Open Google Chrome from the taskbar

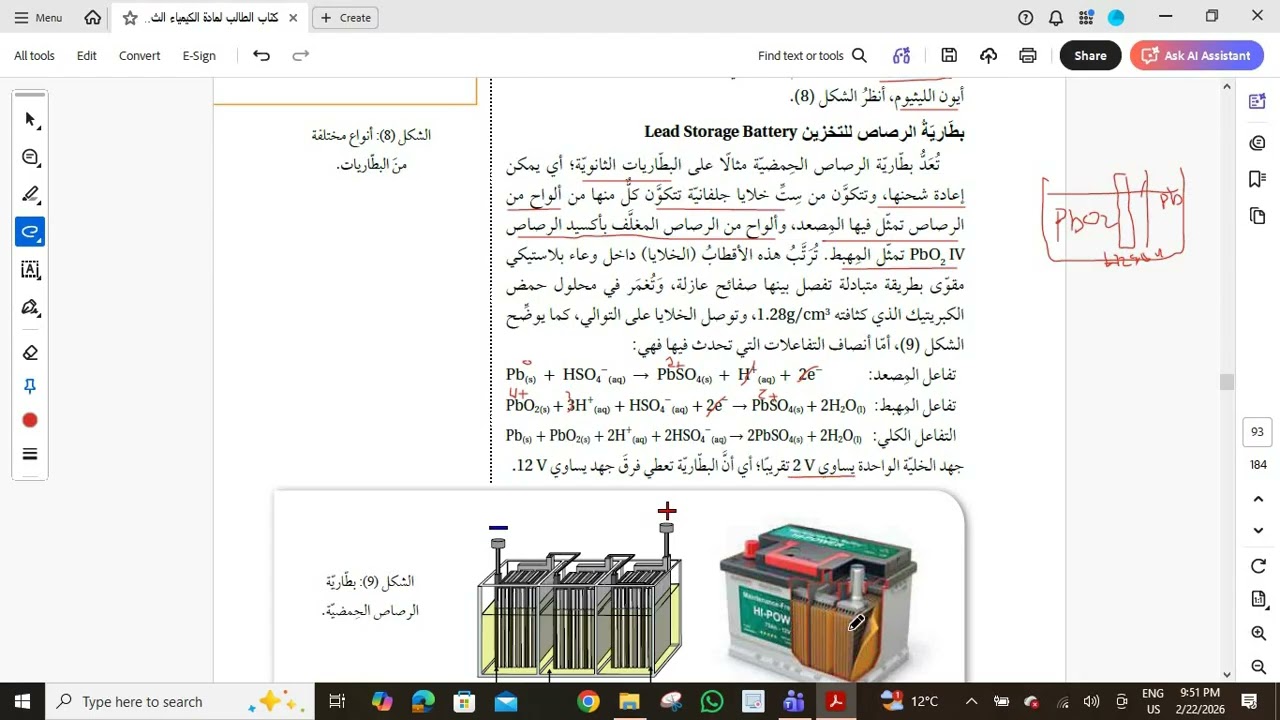588,701
